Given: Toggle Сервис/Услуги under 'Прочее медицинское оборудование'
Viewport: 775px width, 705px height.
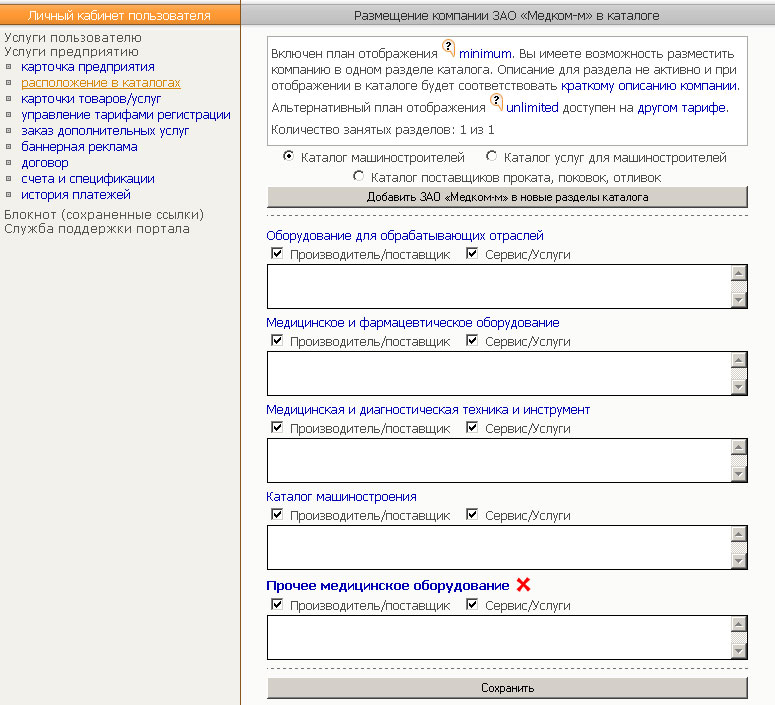Looking at the screenshot, I should tap(472, 604).
